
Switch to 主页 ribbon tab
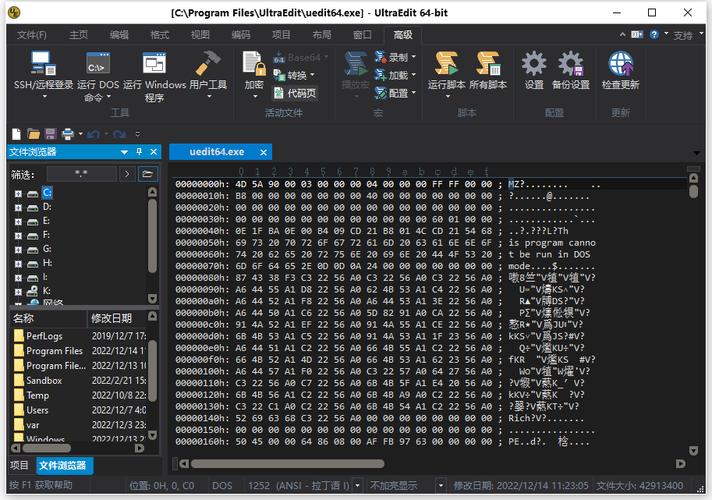coord(79,35)
